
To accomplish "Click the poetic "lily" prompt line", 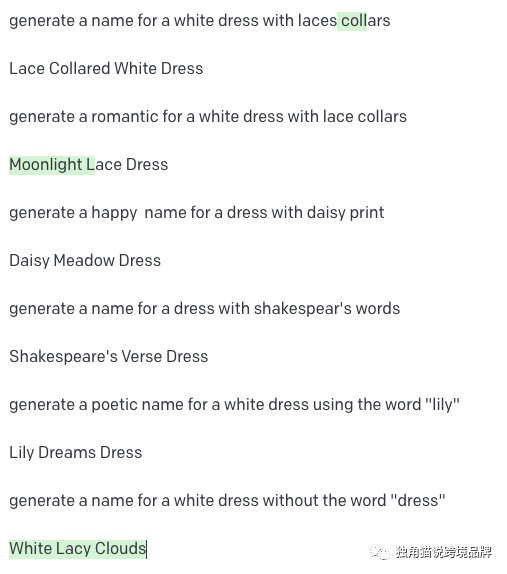I will pos(234,405).
